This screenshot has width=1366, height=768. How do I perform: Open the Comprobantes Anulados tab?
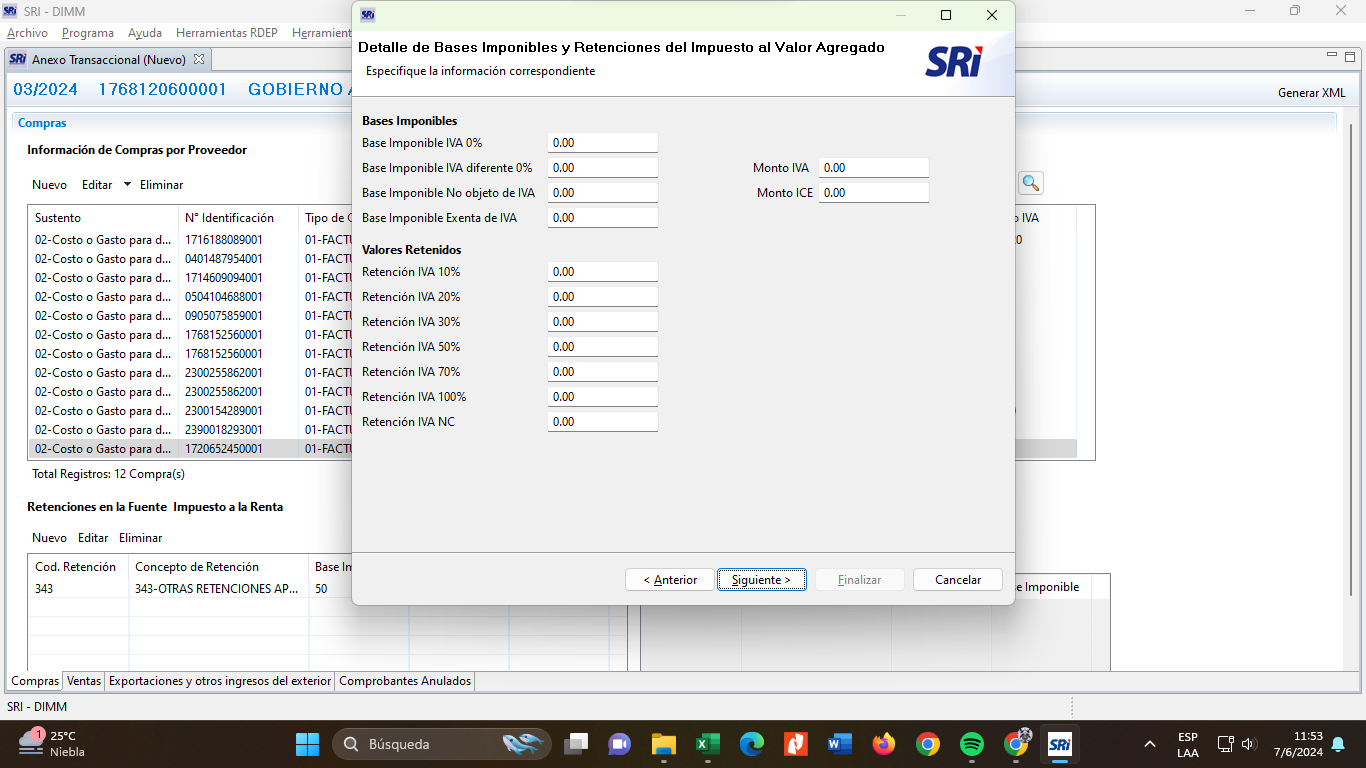pyautogui.click(x=404, y=681)
